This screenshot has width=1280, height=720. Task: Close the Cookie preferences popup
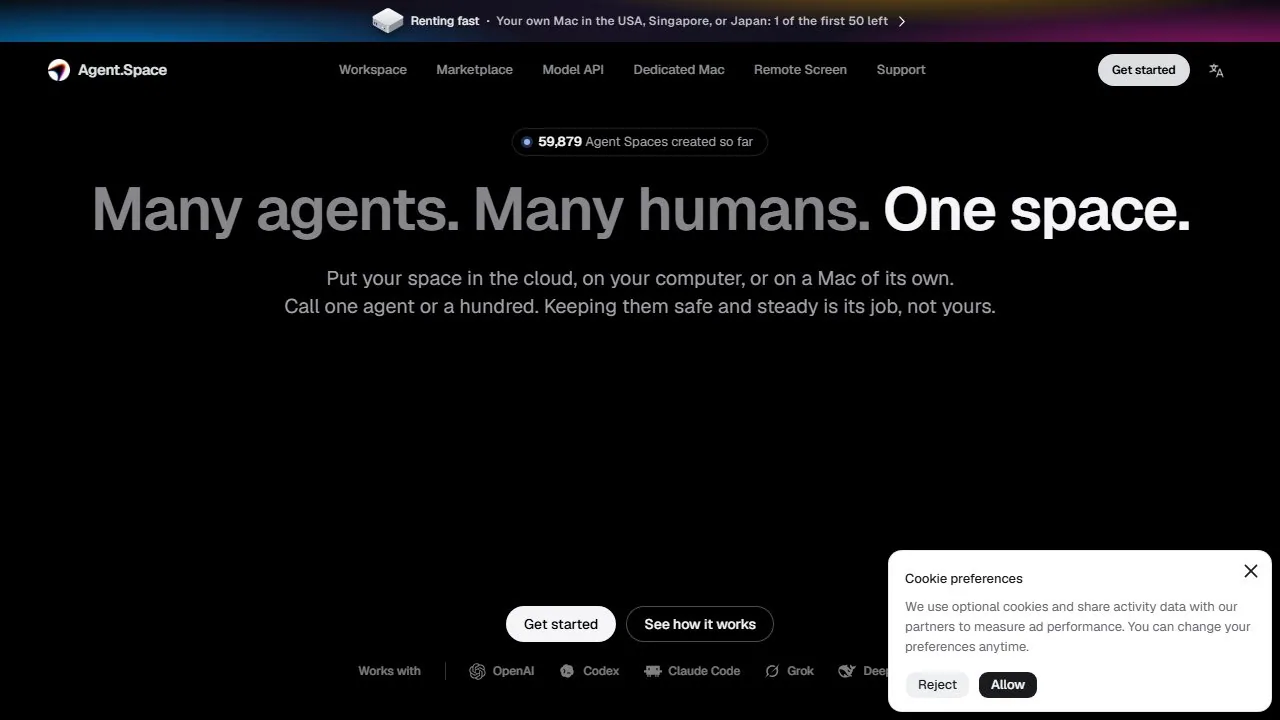click(x=1250, y=571)
